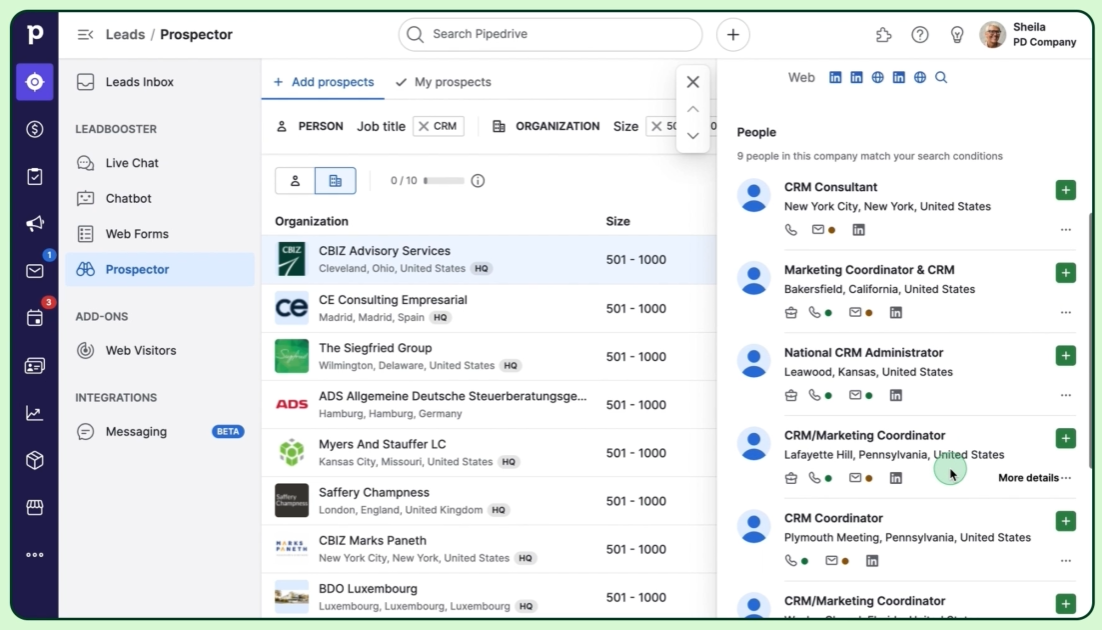
Task: Open Leads Inbox in side menu
Action: click(159, 82)
